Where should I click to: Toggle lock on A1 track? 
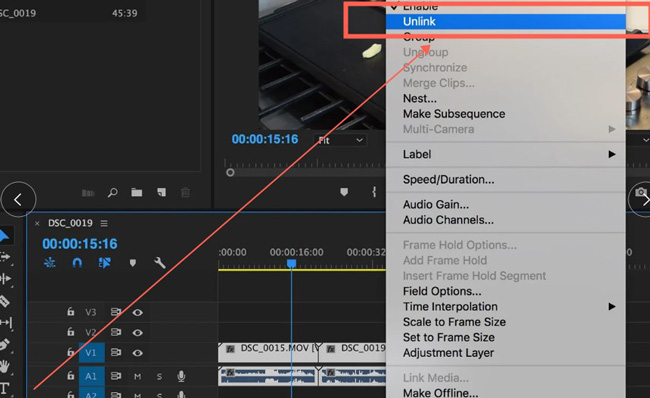tap(70, 376)
